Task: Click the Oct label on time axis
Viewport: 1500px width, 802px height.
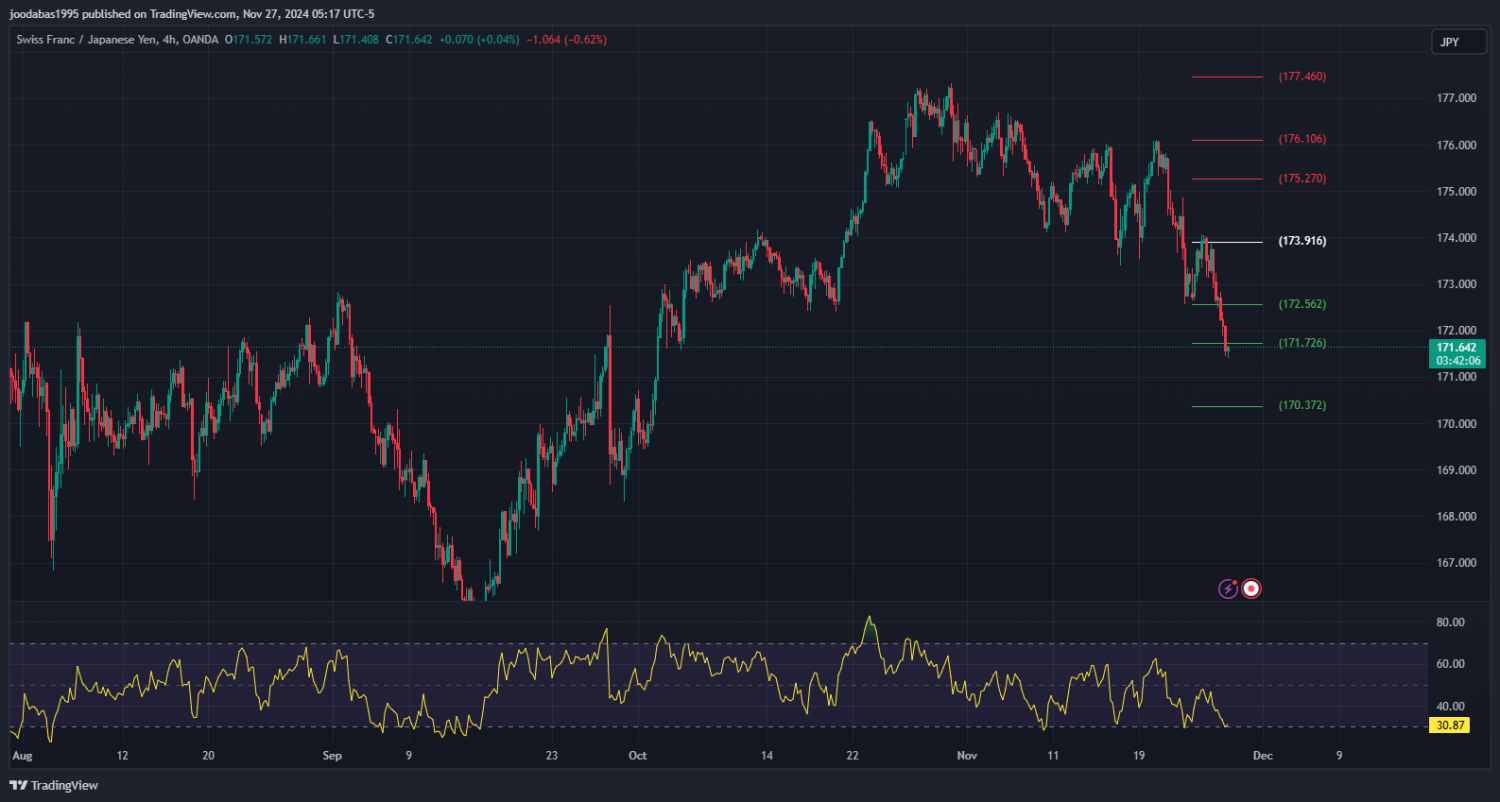Action: pos(636,756)
